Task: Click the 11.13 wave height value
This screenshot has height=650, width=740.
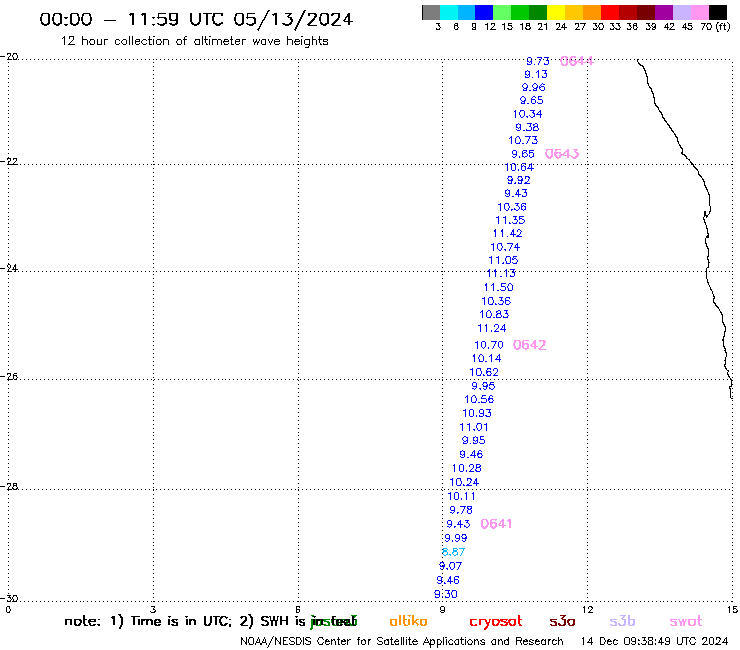Action: tap(501, 274)
